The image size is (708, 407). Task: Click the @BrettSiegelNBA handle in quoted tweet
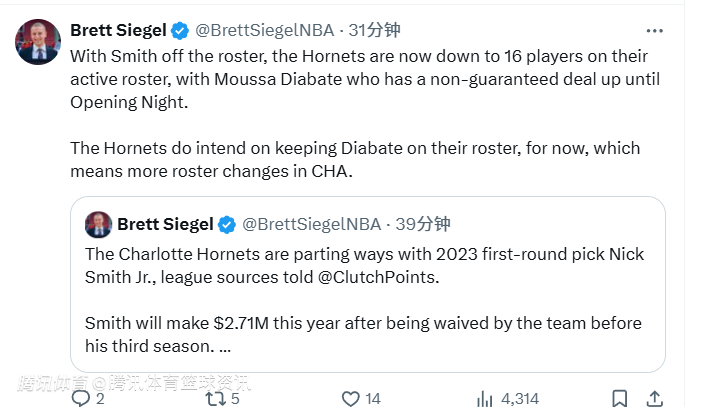click(x=312, y=224)
